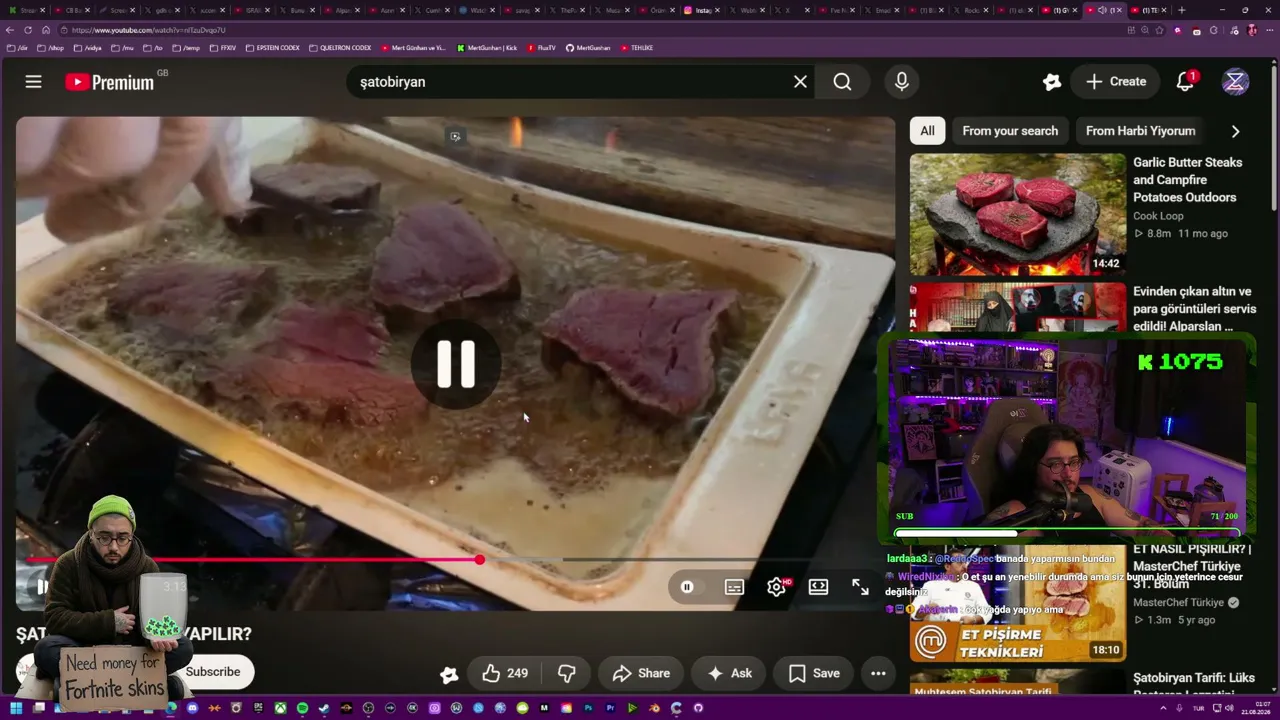Open the Windows Start menu
Image resolution: width=1280 pixels, height=720 pixels.
pyautogui.click(x=14, y=708)
